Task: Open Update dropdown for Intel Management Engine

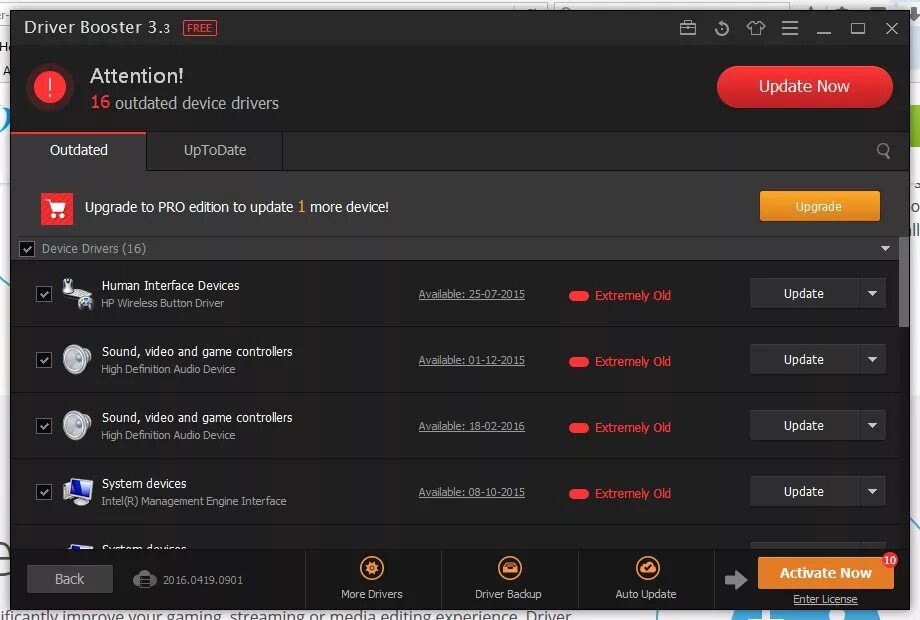Action: tap(873, 492)
